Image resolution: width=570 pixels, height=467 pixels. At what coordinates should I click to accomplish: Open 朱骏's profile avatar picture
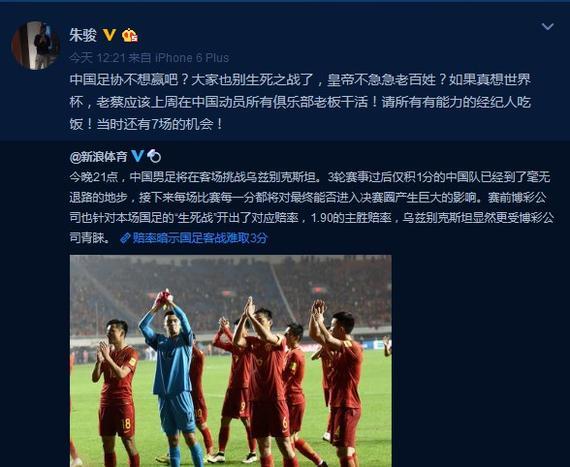pyautogui.click(x=35, y=45)
